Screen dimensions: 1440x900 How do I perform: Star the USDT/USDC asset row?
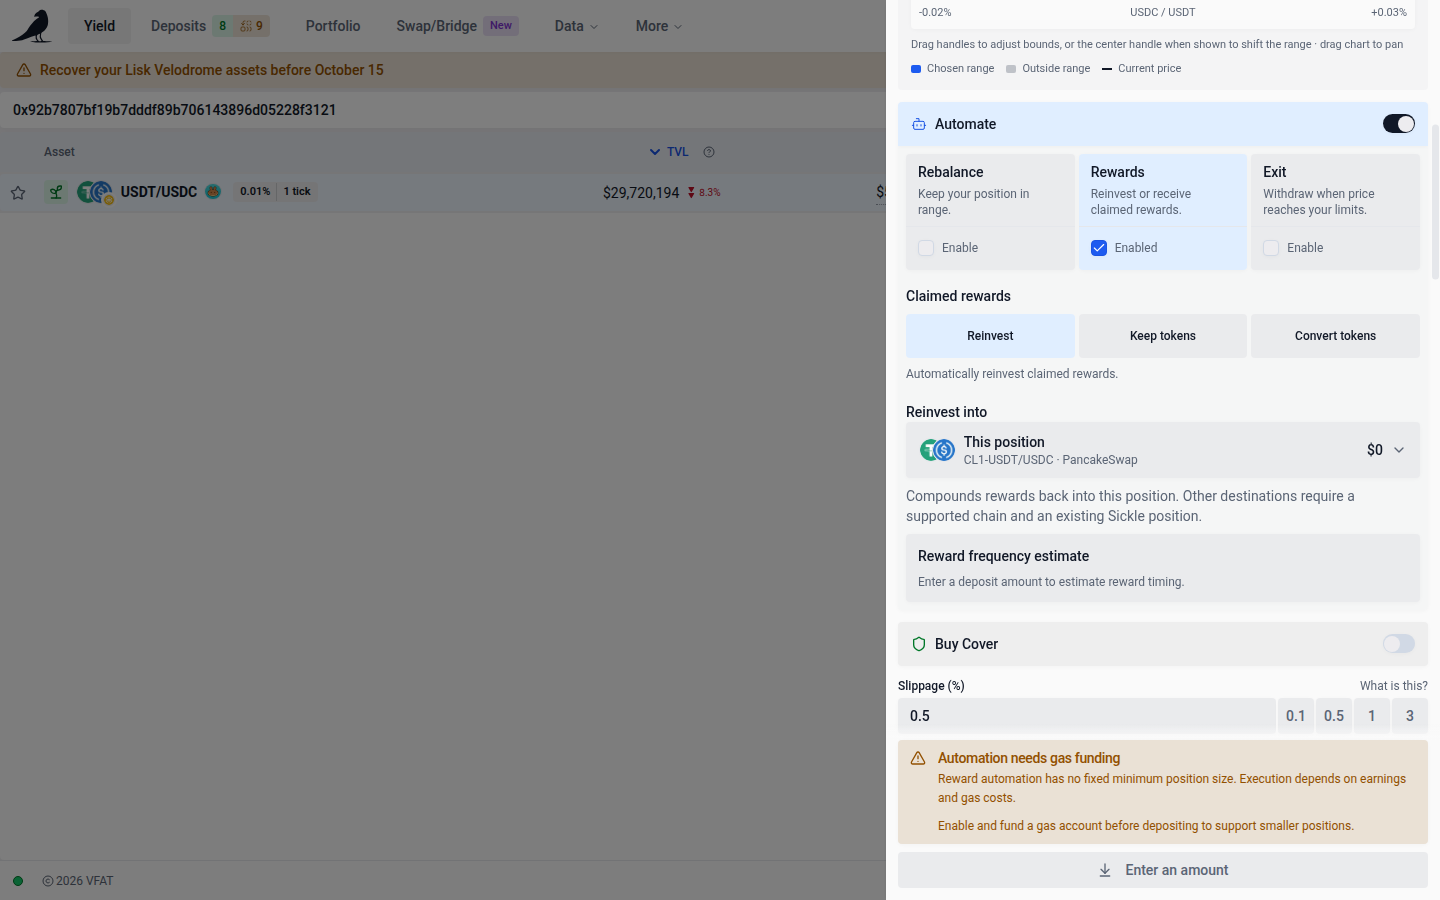coord(18,192)
